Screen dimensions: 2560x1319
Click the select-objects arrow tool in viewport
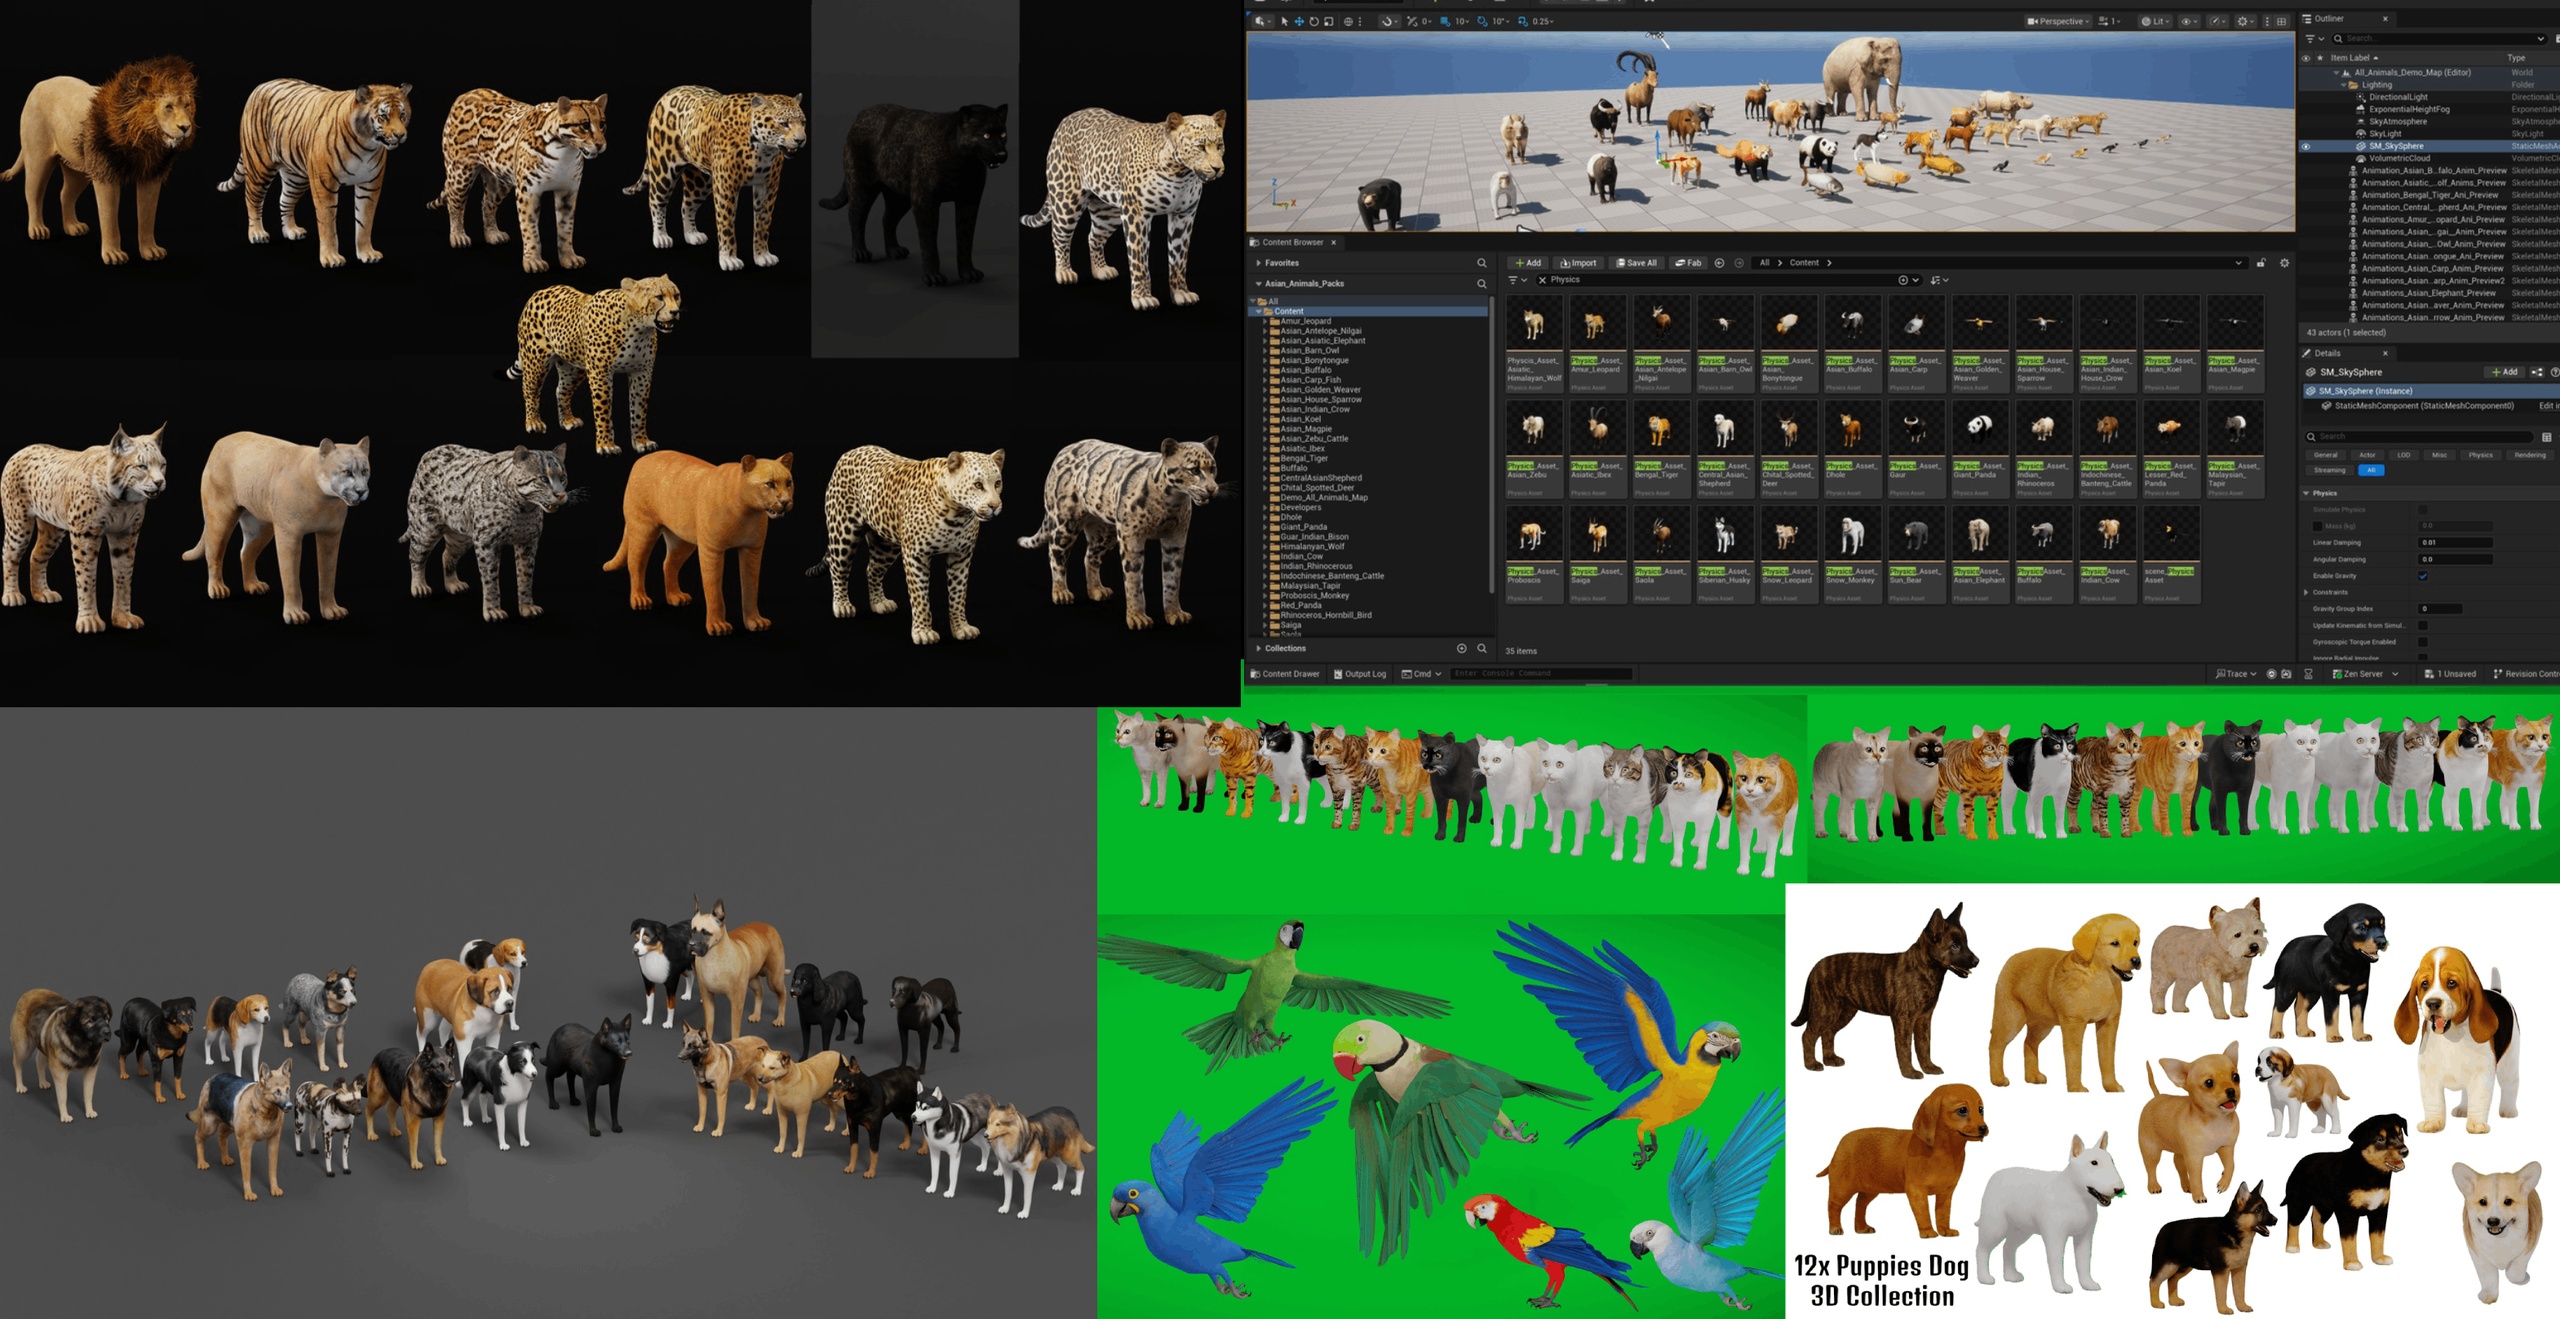(1284, 21)
